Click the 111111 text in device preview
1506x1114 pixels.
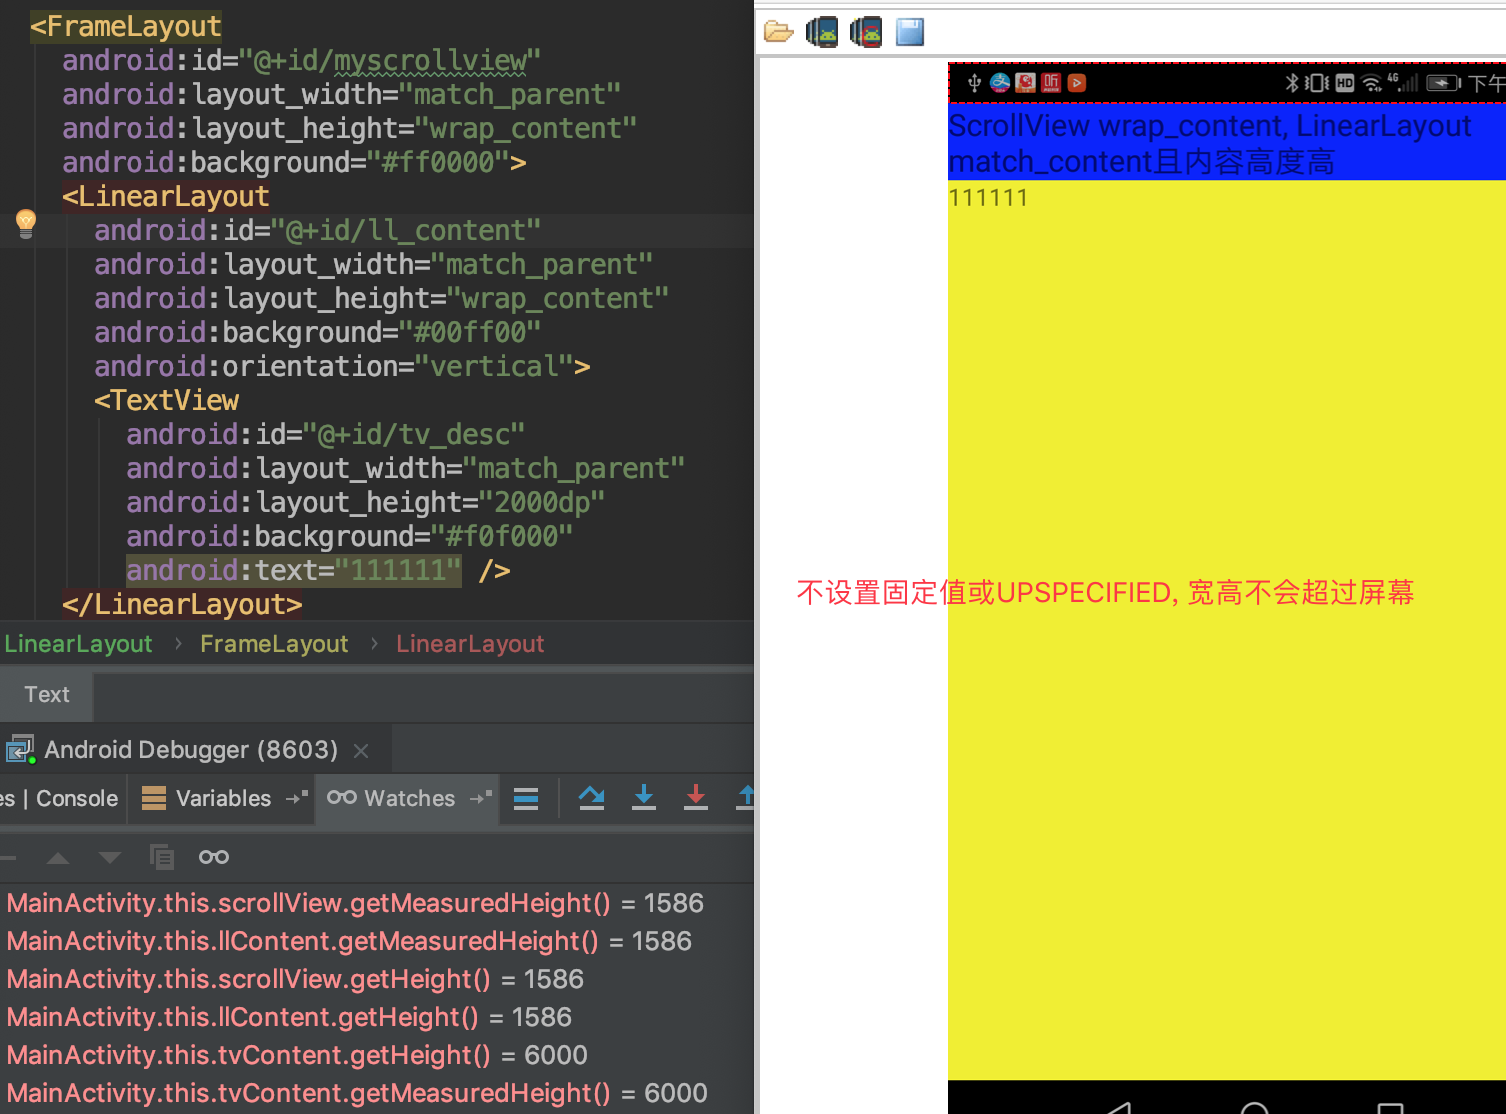(x=988, y=197)
